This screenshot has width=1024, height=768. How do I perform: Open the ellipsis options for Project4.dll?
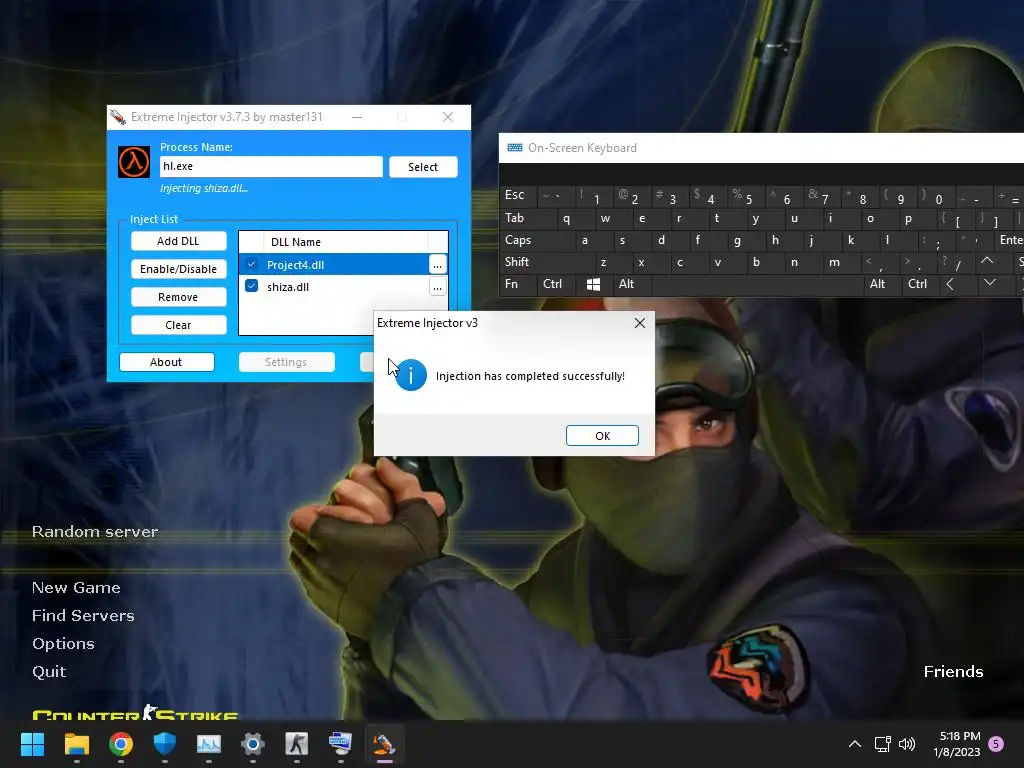tap(438, 264)
